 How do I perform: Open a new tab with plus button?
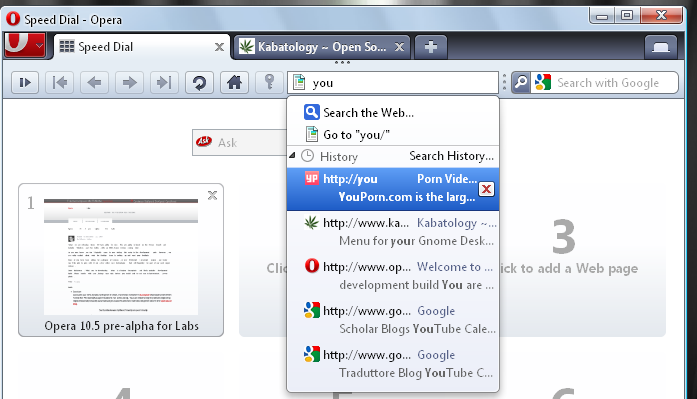click(x=431, y=47)
